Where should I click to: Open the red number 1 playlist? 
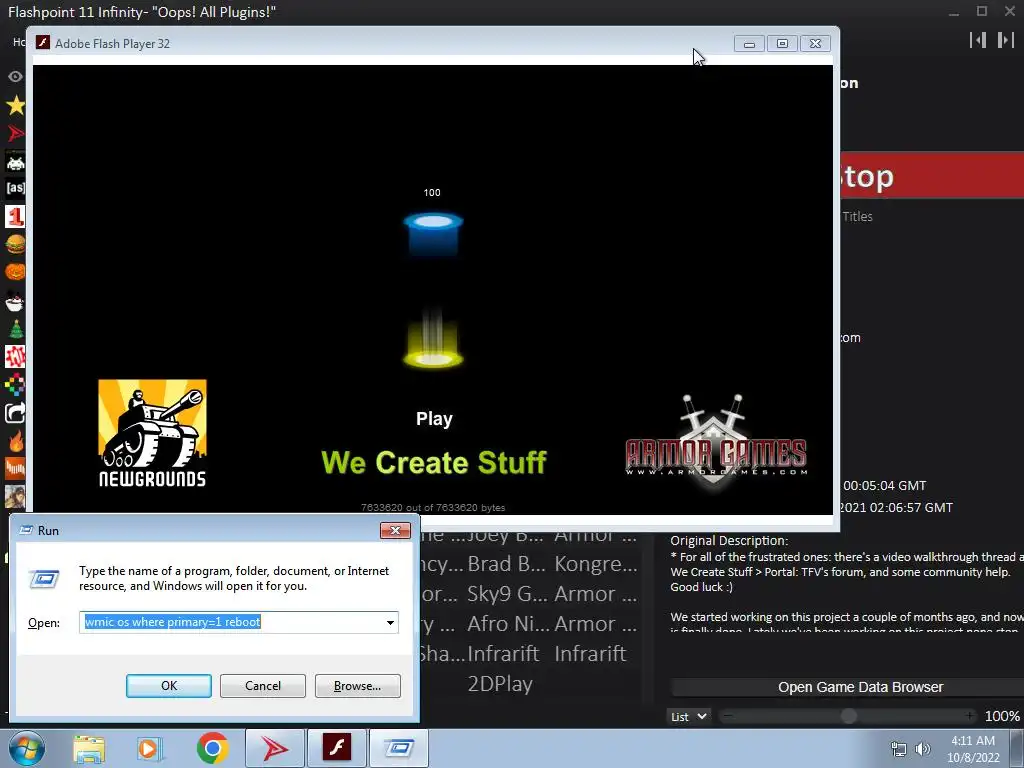pyautogui.click(x=15, y=216)
